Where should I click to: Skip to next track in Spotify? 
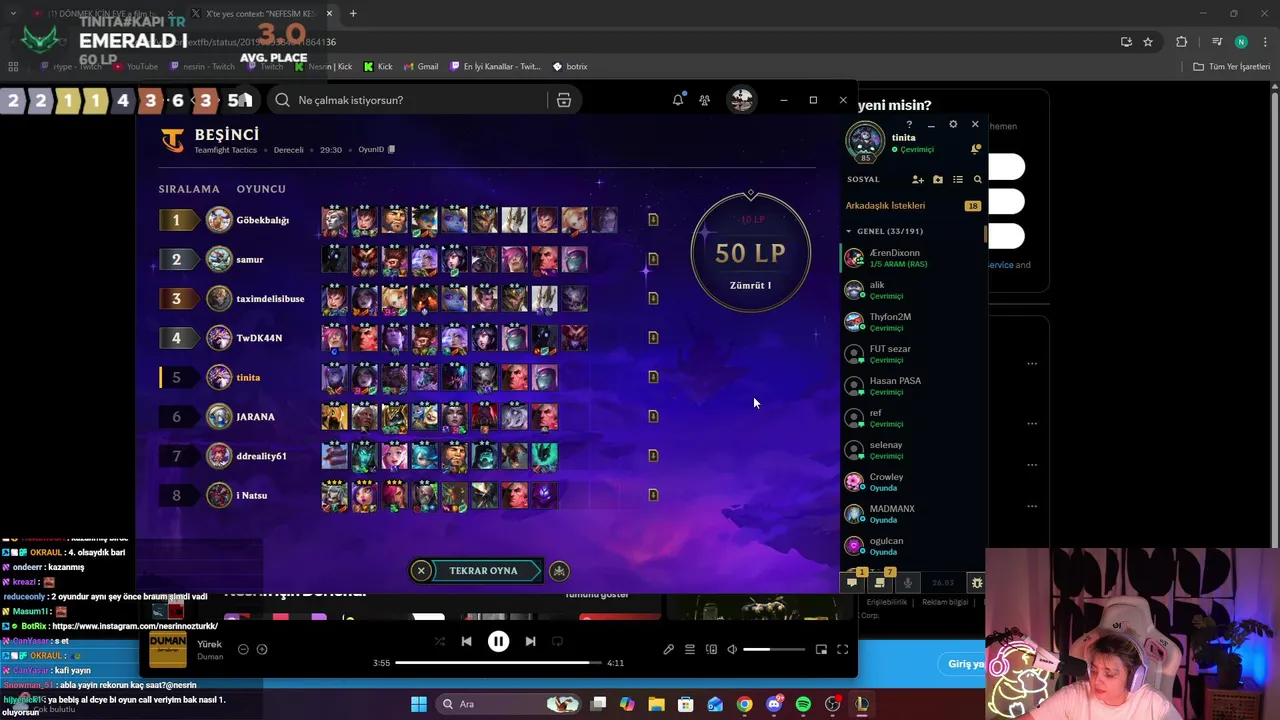tap(530, 642)
